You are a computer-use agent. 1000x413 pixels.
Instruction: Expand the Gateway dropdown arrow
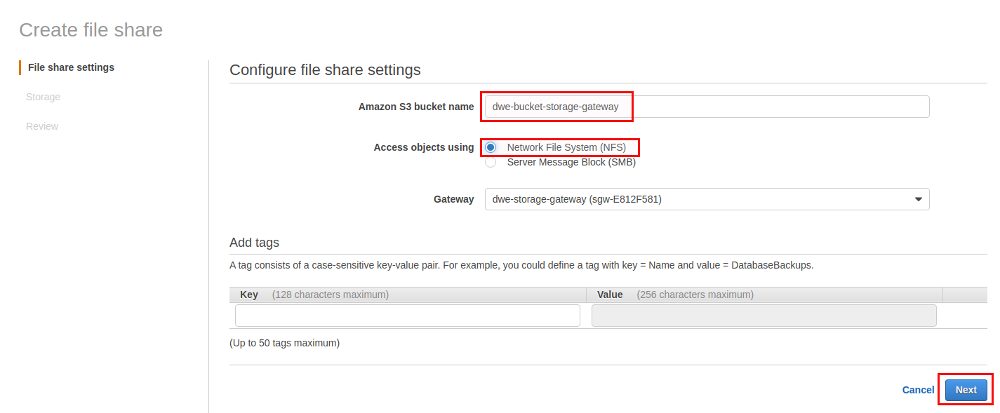tap(918, 199)
